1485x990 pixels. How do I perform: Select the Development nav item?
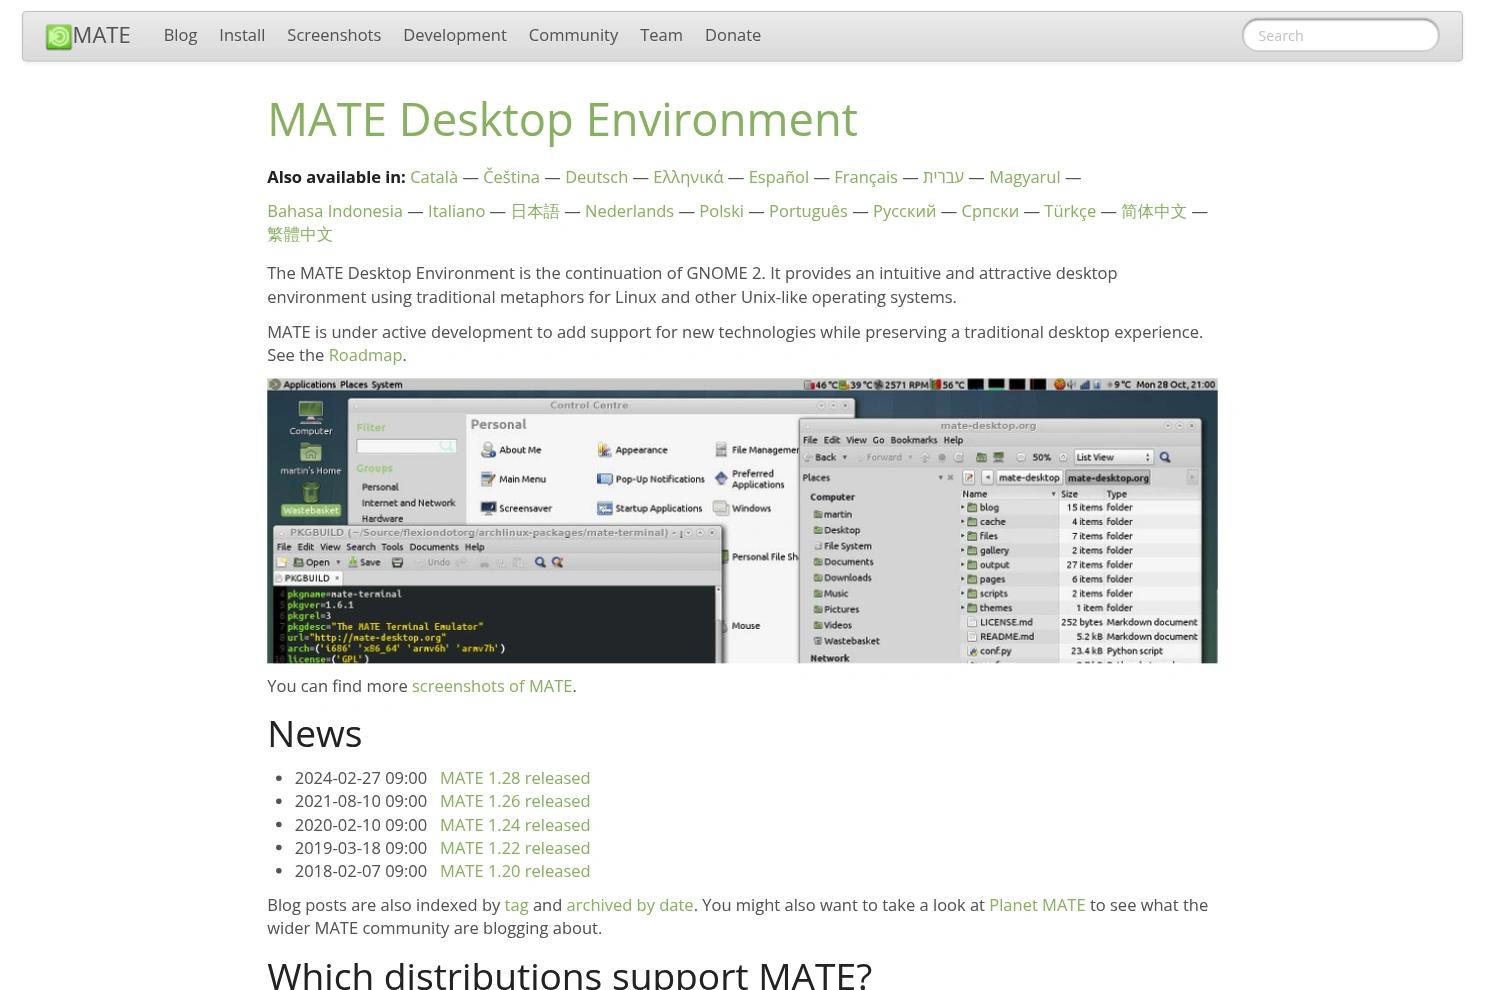455,35
